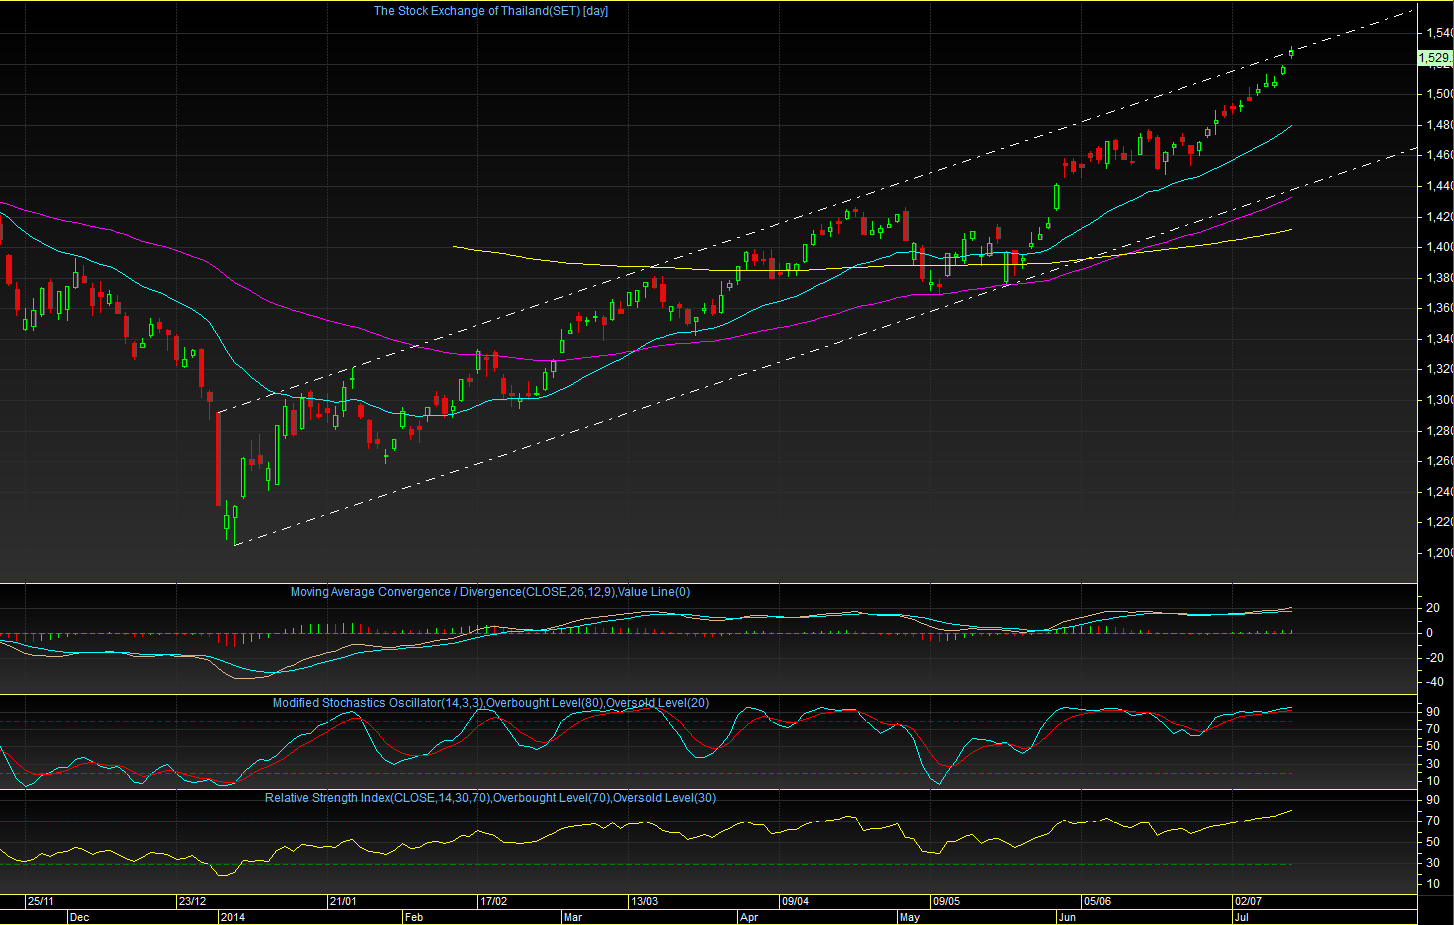
Task: Select the Jul month label on the time axis
Action: click(1241, 917)
